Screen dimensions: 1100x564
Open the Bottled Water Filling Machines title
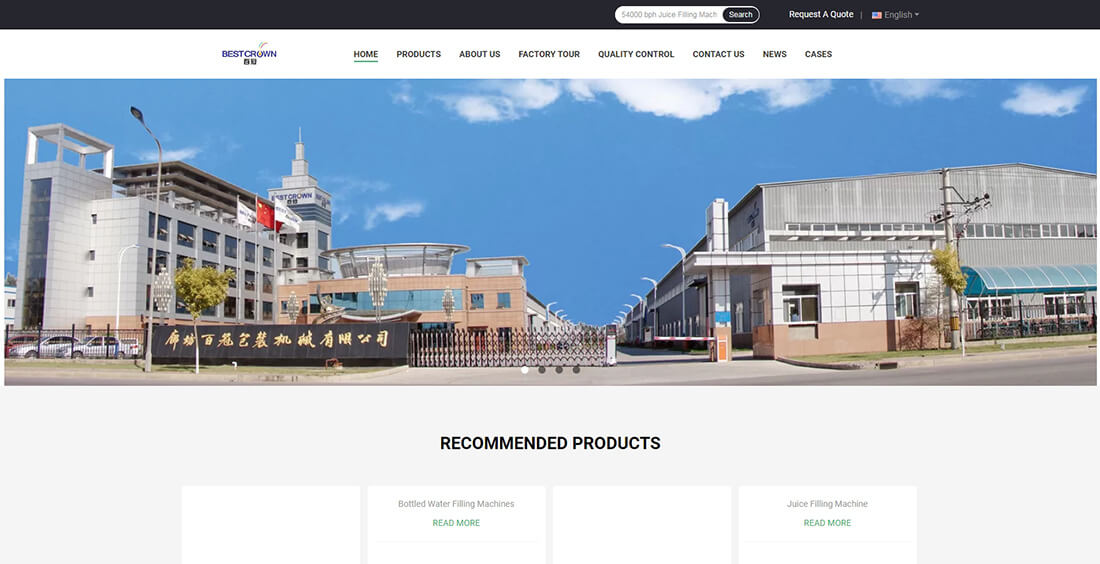[x=456, y=504]
